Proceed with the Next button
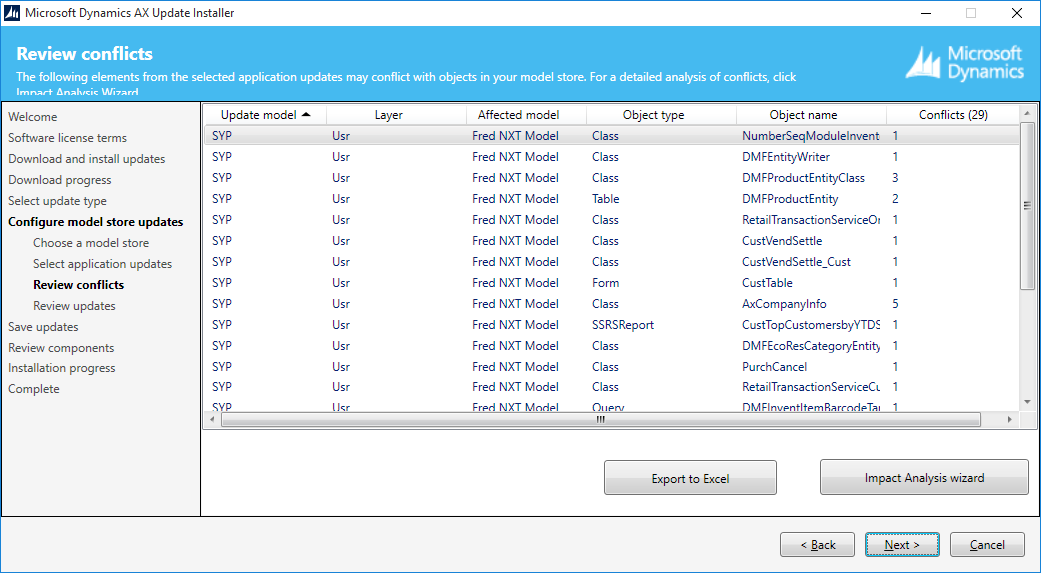The image size is (1041, 573). pos(902,544)
